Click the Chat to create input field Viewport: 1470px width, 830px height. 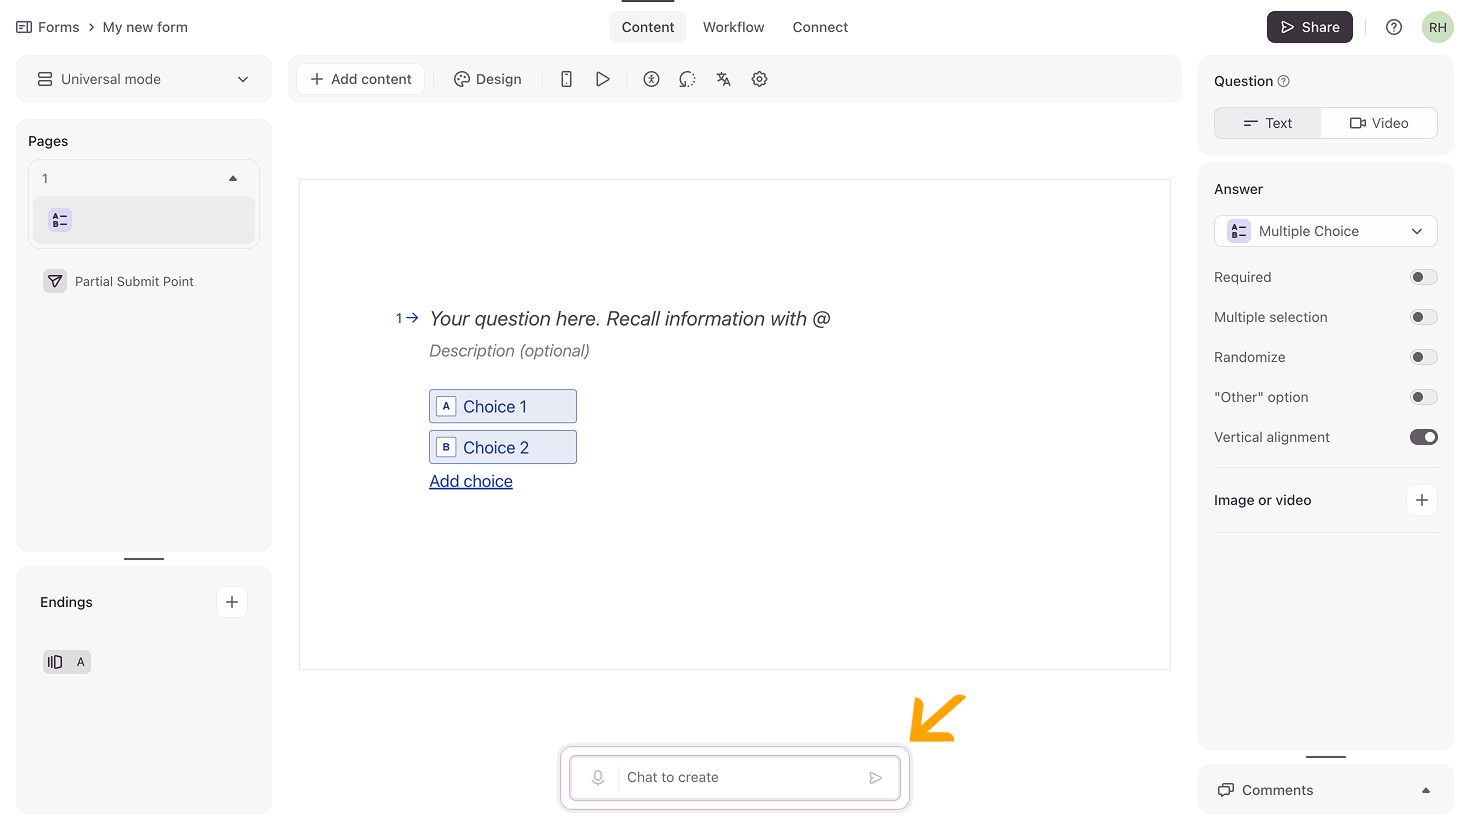740,778
